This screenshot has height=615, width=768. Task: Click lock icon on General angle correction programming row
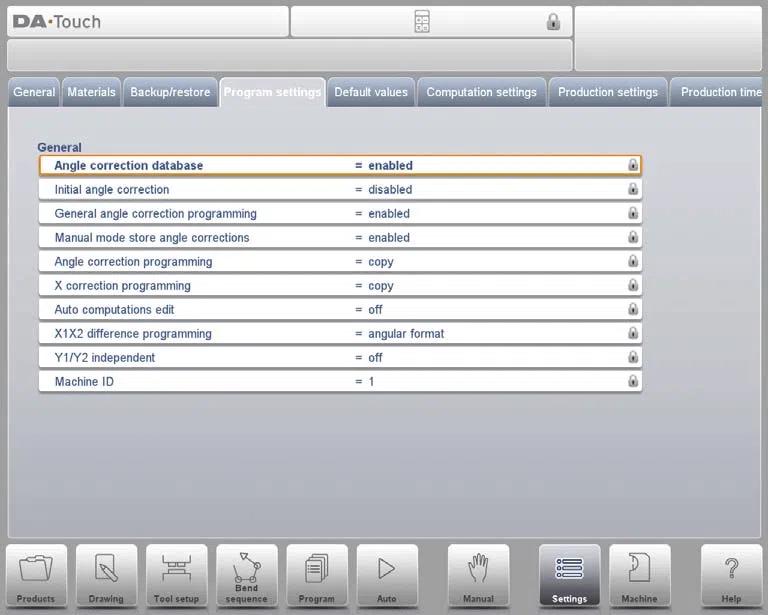633,213
